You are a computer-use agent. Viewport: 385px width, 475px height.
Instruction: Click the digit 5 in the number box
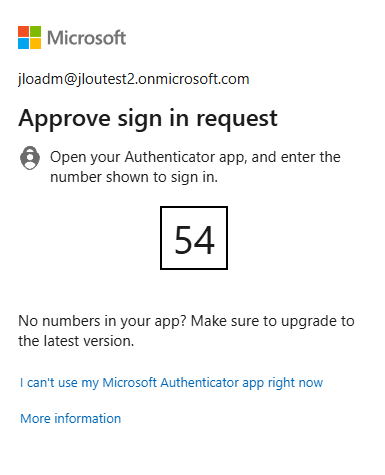click(x=183, y=240)
